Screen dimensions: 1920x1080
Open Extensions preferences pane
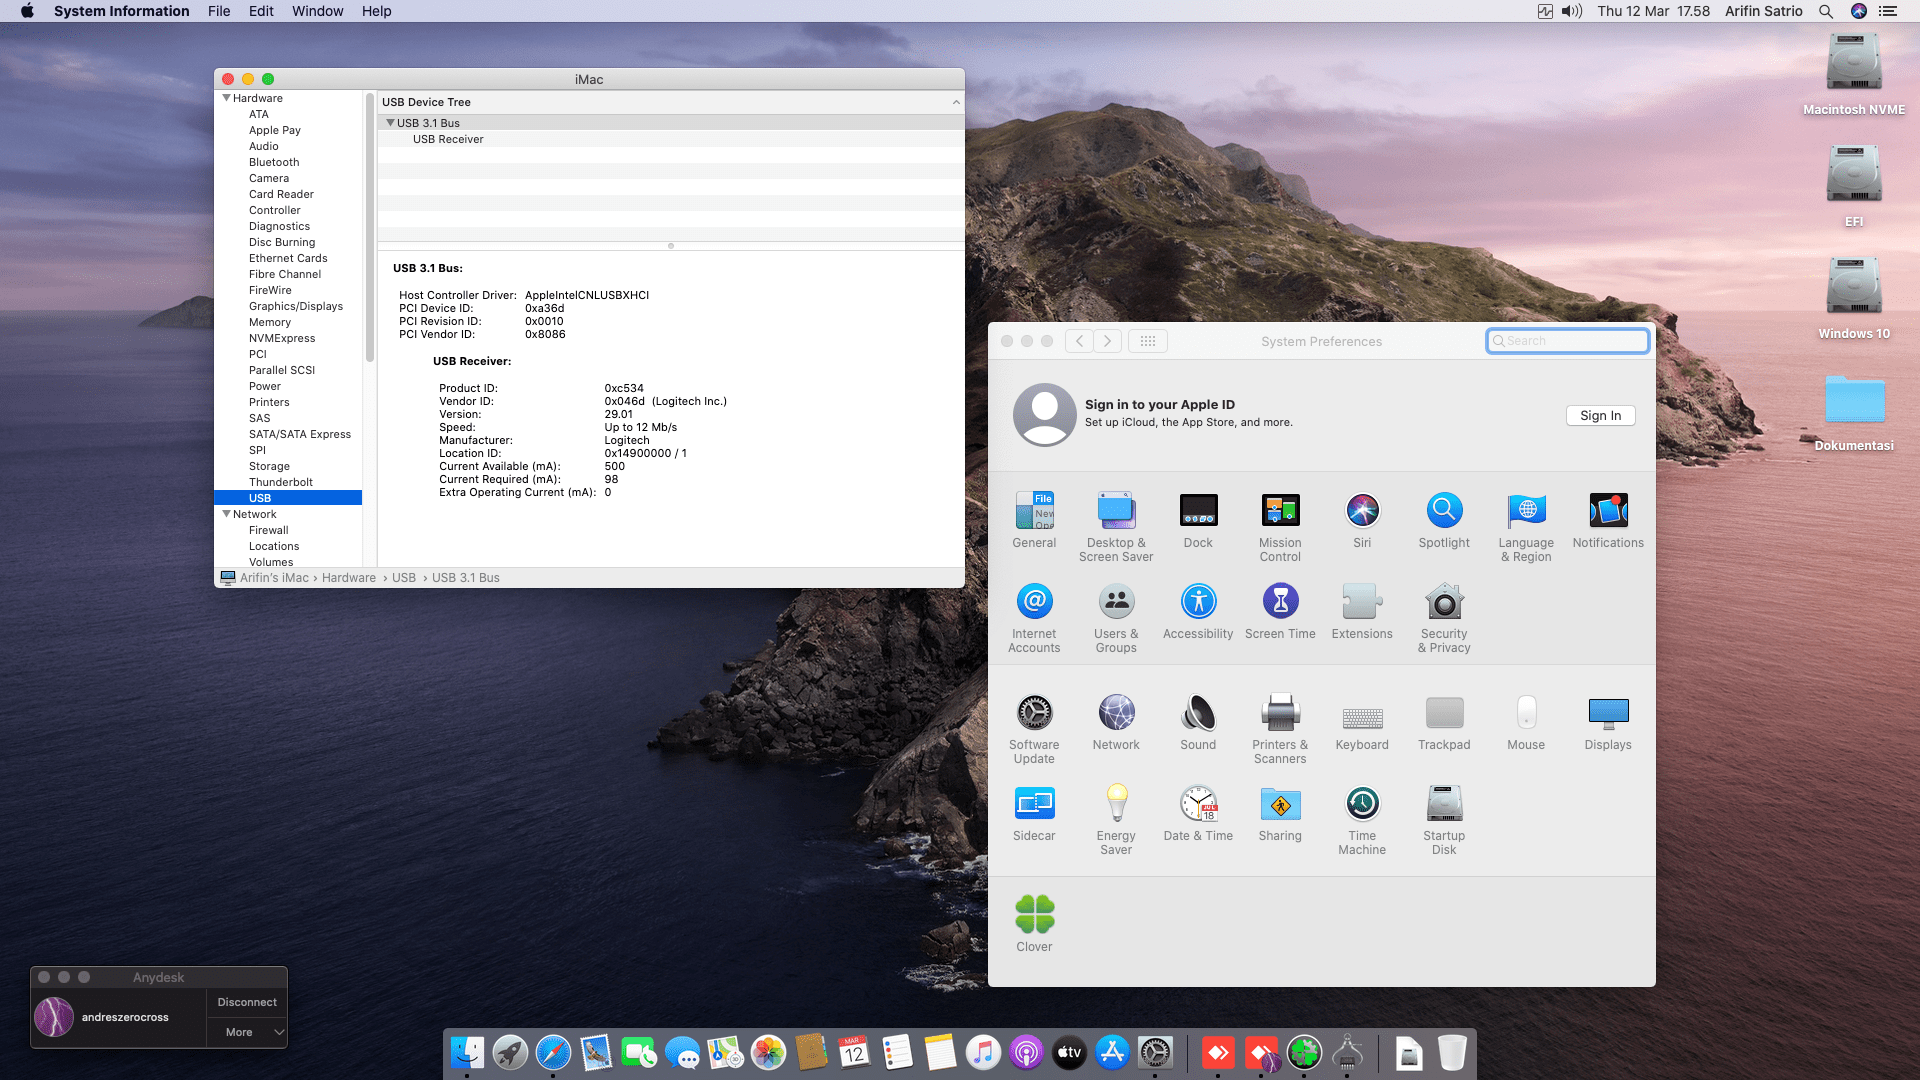pyautogui.click(x=1362, y=611)
